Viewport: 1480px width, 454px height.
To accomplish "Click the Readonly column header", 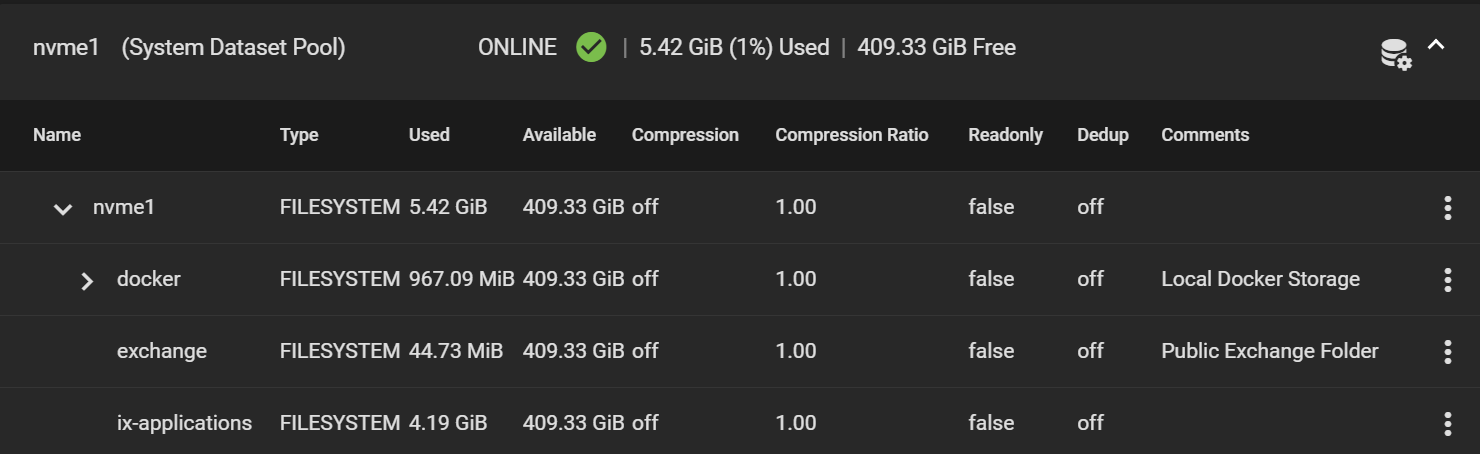I will (x=1005, y=135).
